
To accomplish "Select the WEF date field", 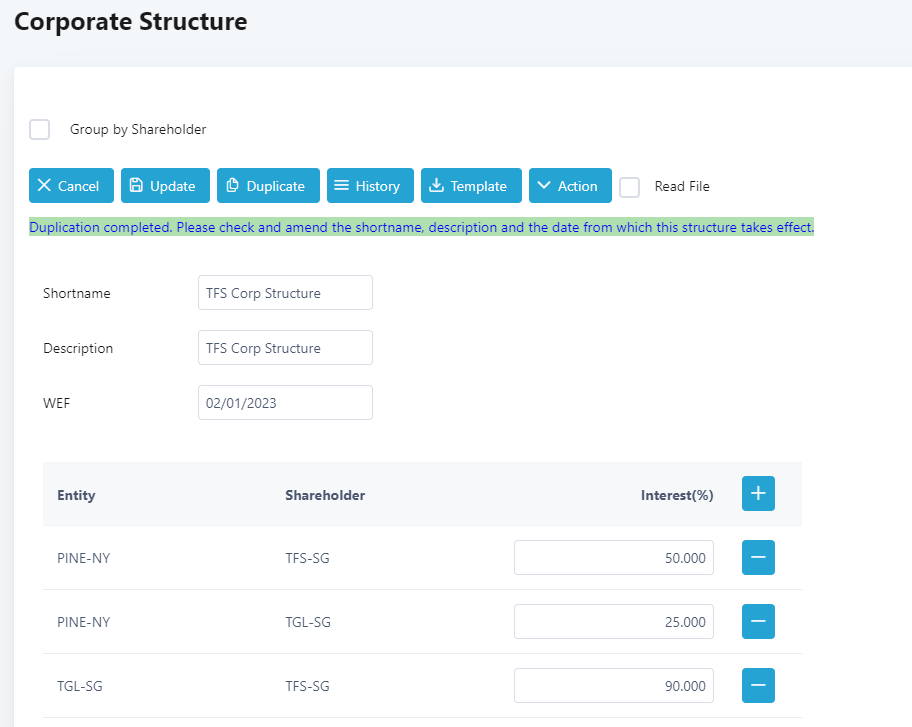I will click(285, 403).
